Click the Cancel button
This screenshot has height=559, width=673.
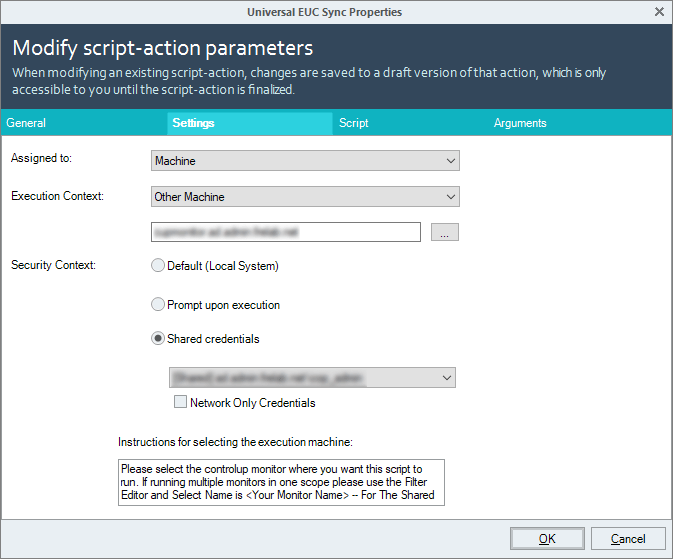tap(628, 538)
